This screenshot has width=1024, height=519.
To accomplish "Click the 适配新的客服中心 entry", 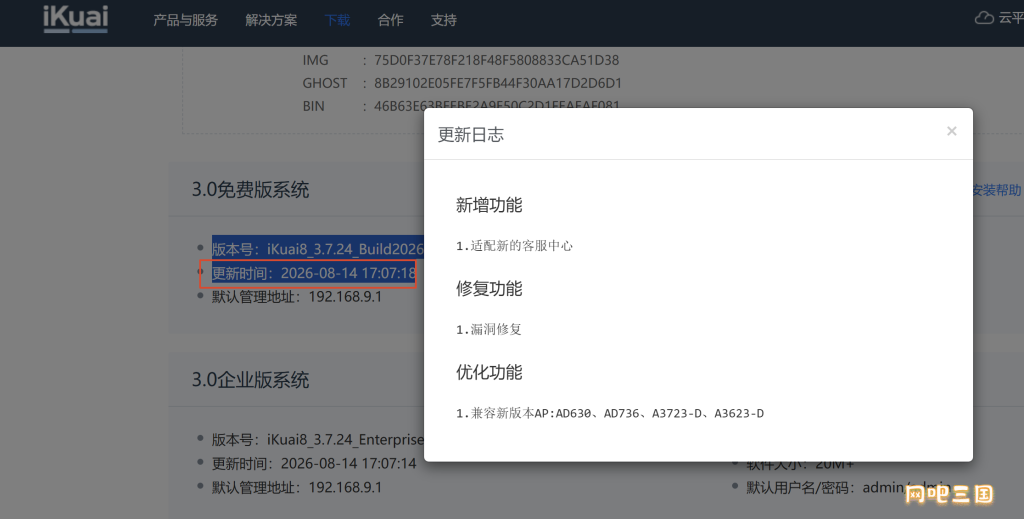I will [x=514, y=246].
